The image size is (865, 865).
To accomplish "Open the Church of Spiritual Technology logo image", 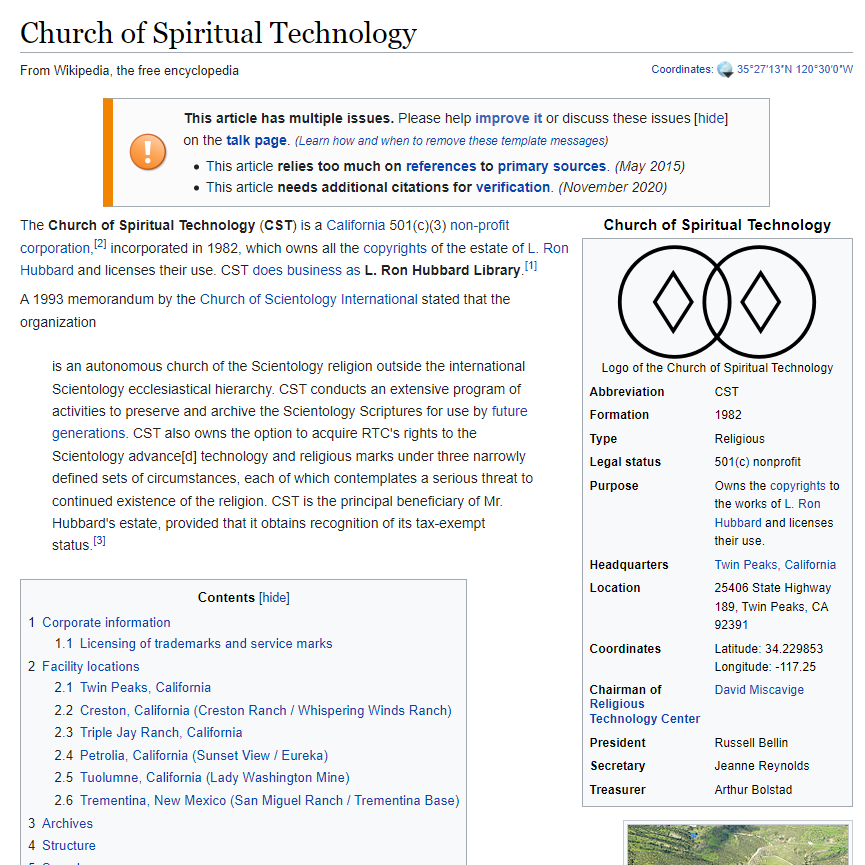I will tap(717, 302).
